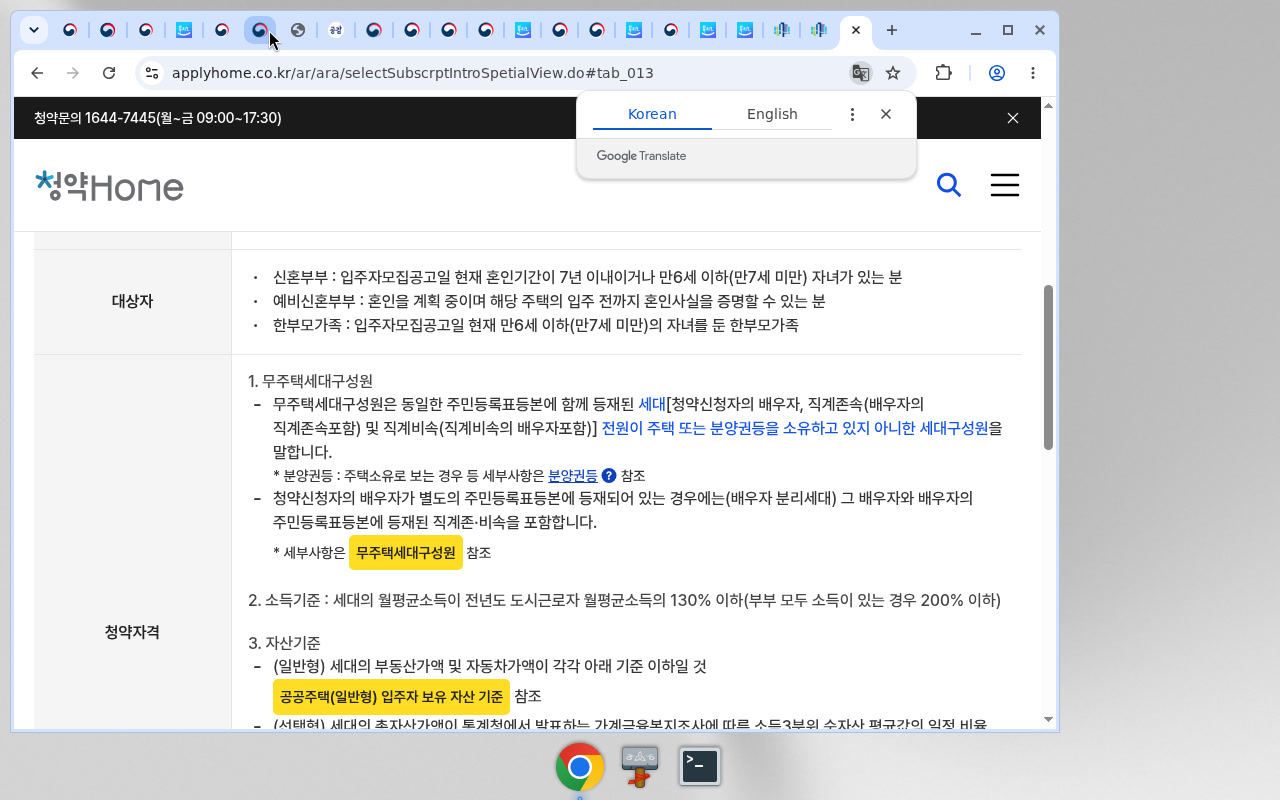Click the scrollbar down arrow
This screenshot has width=1280, height=800.
[1048, 719]
